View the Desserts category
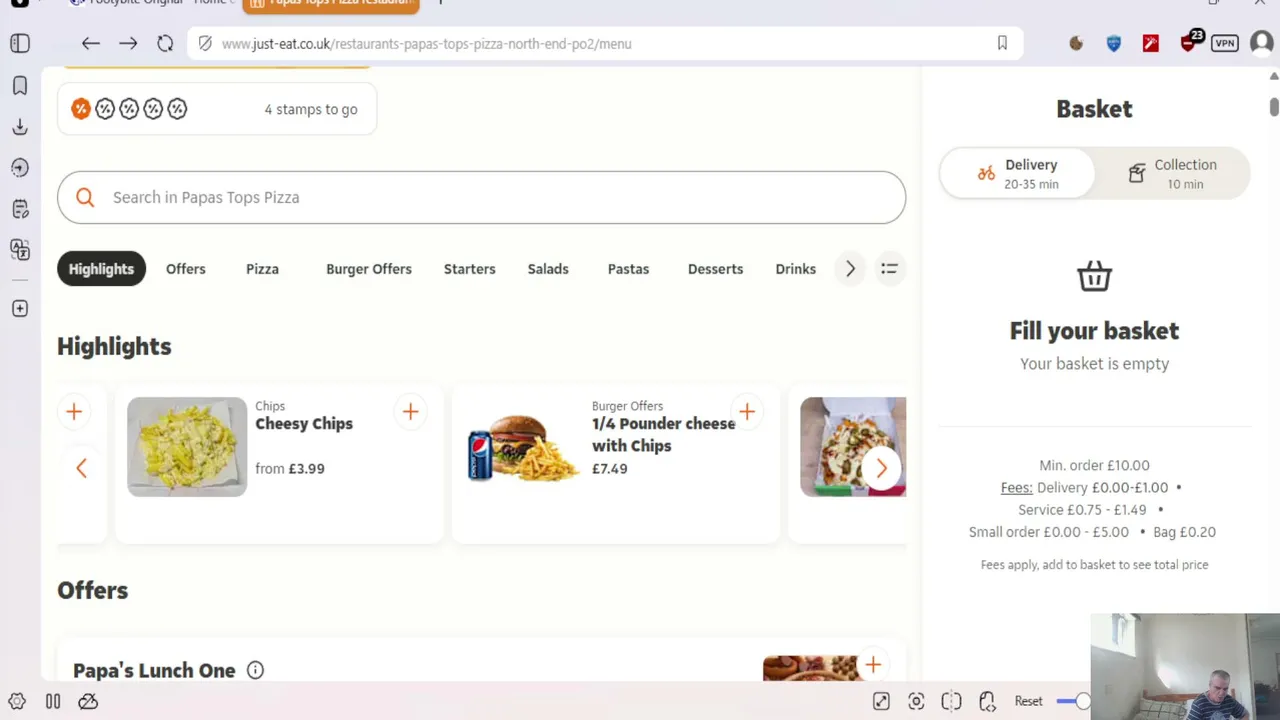The height and width of the screenshot is (720, 1280). tap(715, 269)
